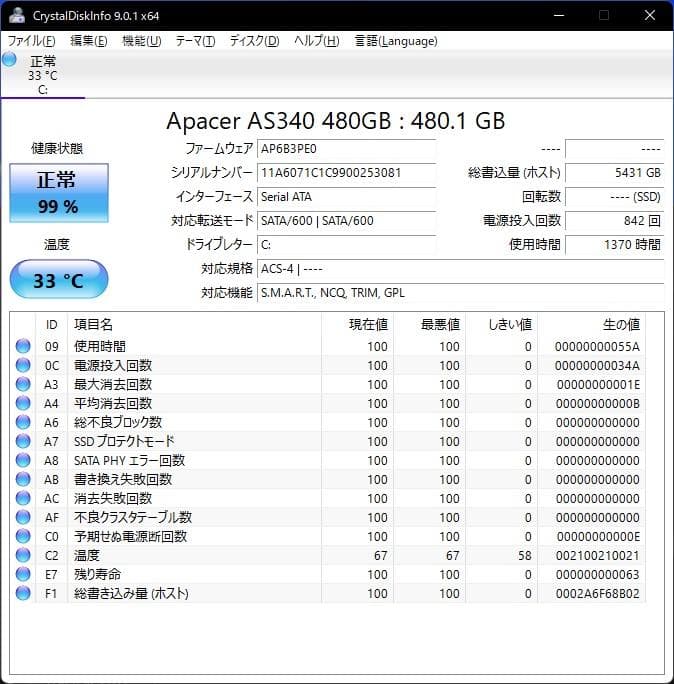Click status orb for A8 SATA PHY エラー回数

pyautogui.click(x=23, y=460)
